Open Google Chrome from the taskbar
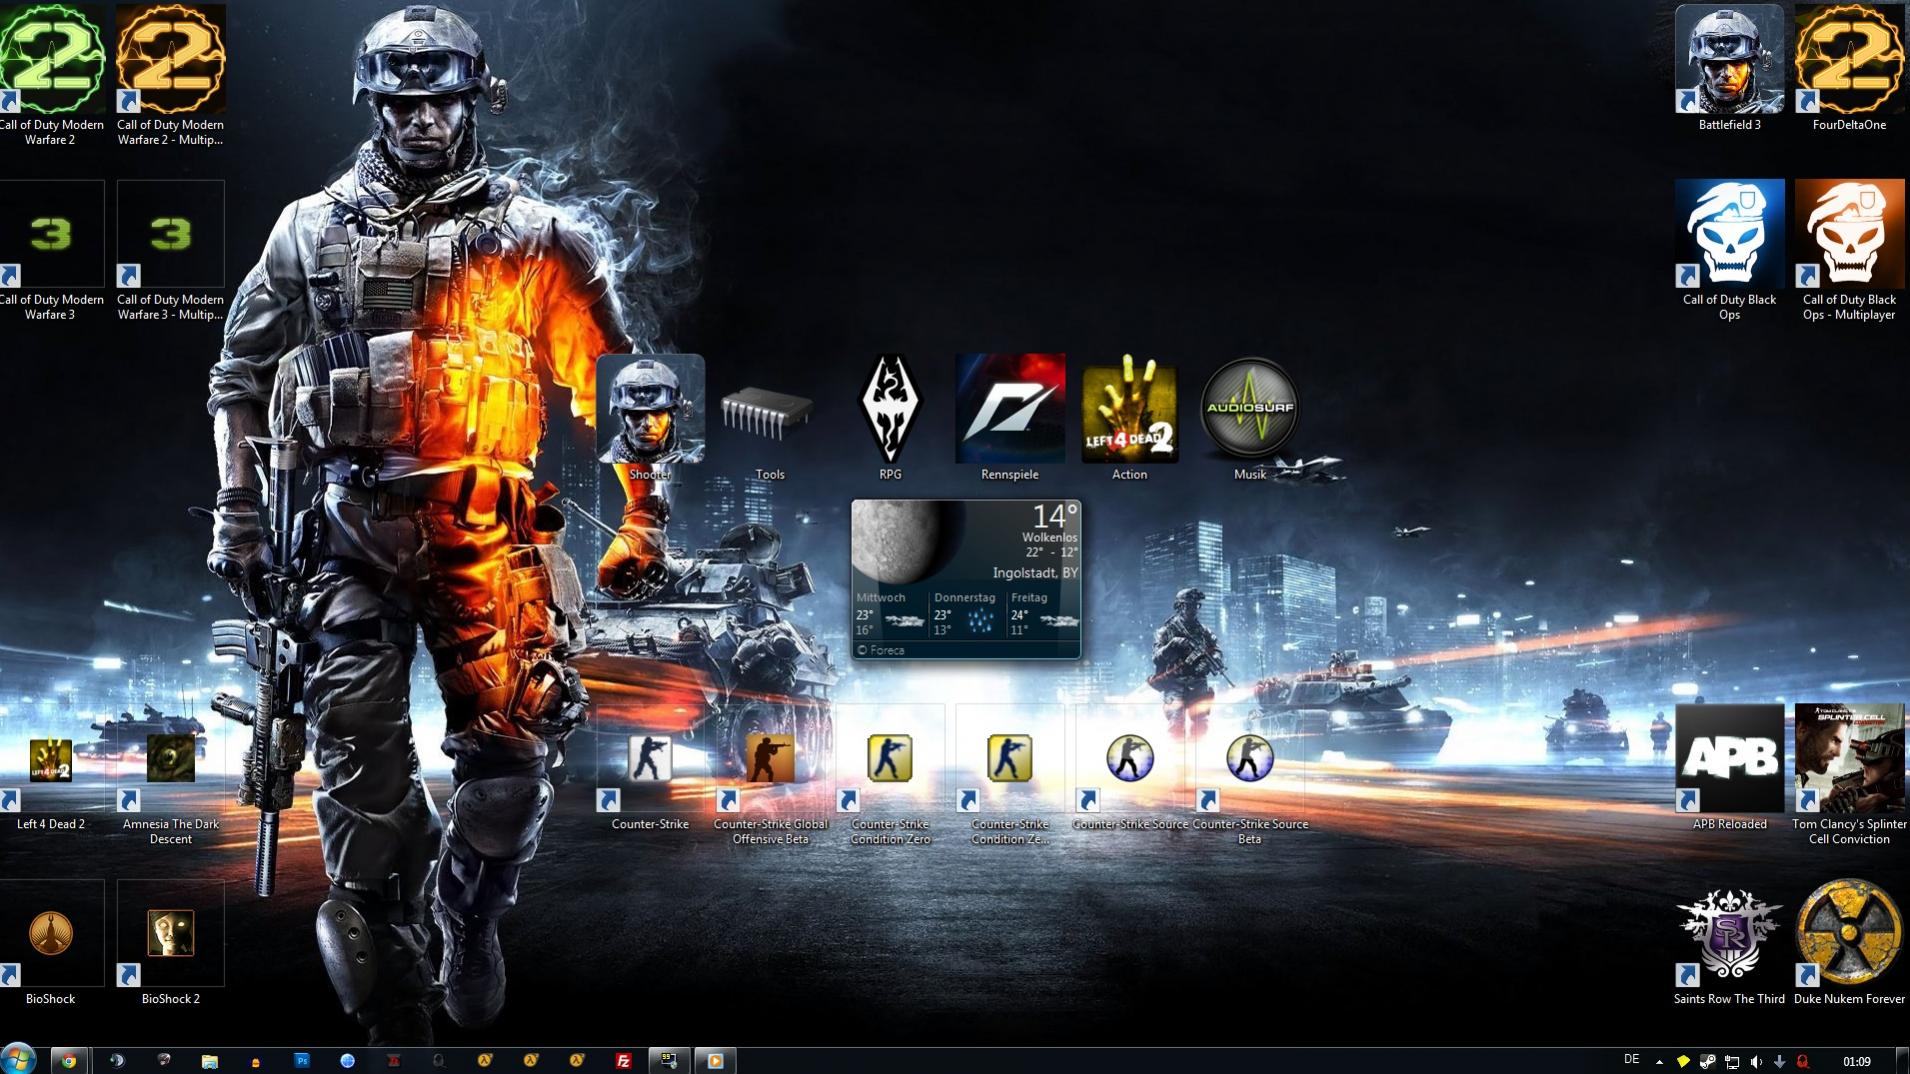1910x1074 pixels. (x=69, y=1061)
